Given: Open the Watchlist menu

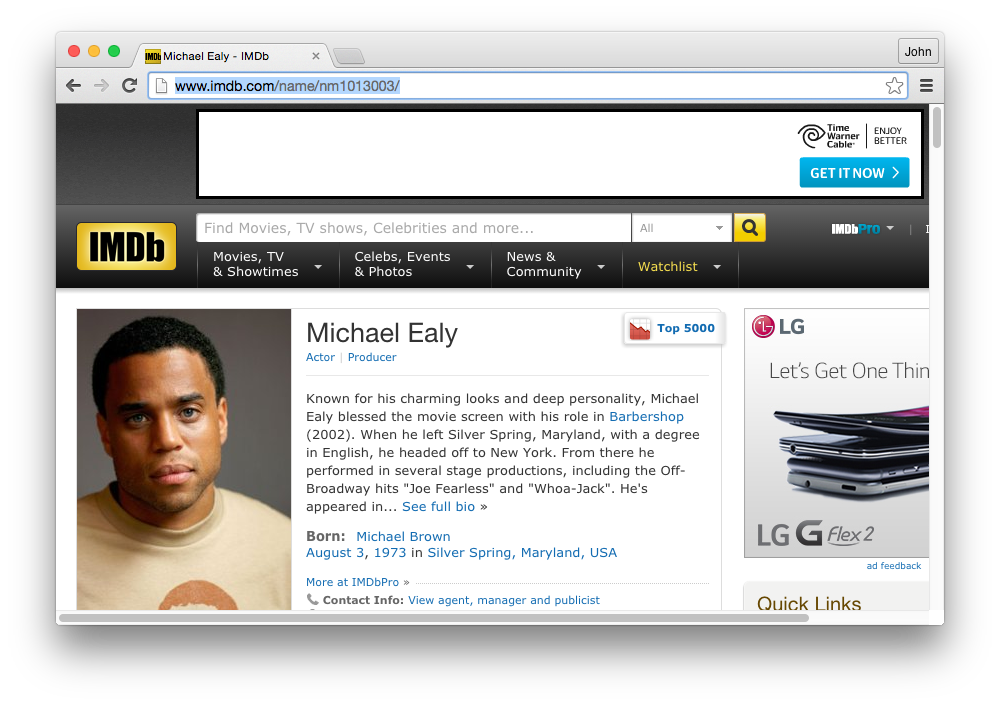Looking at the screenshot, I should point(680,267).
